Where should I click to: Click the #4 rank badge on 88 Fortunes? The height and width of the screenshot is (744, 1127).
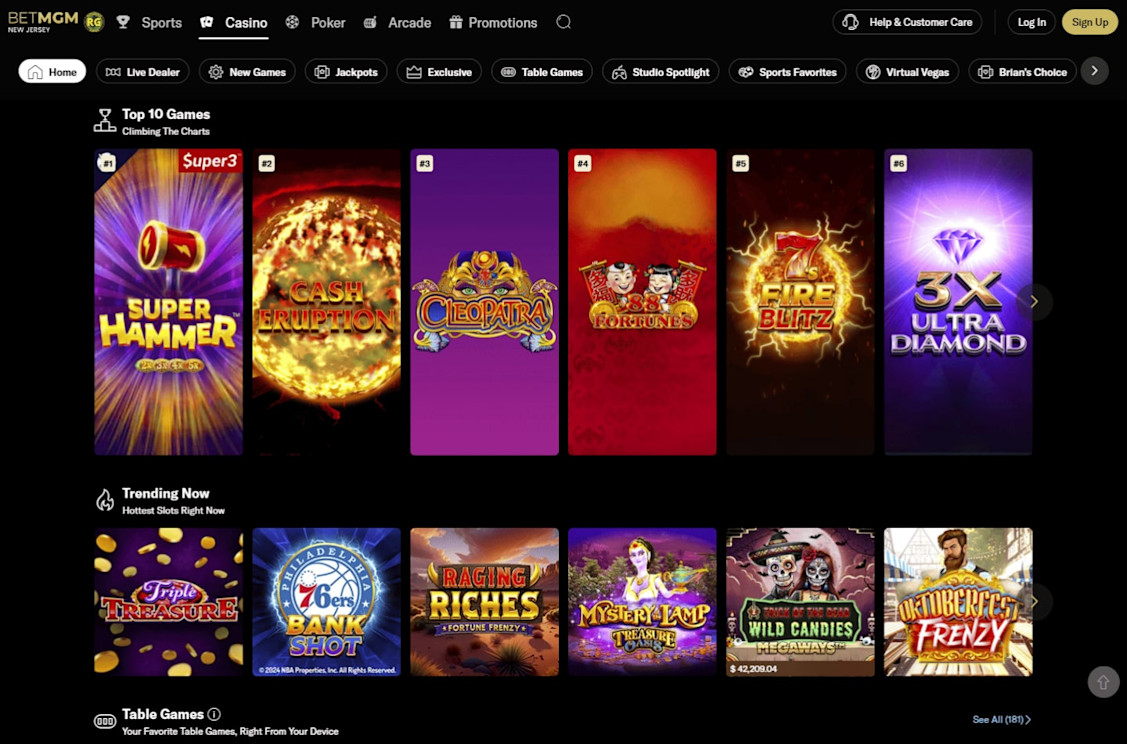click(x=583, y=163)
